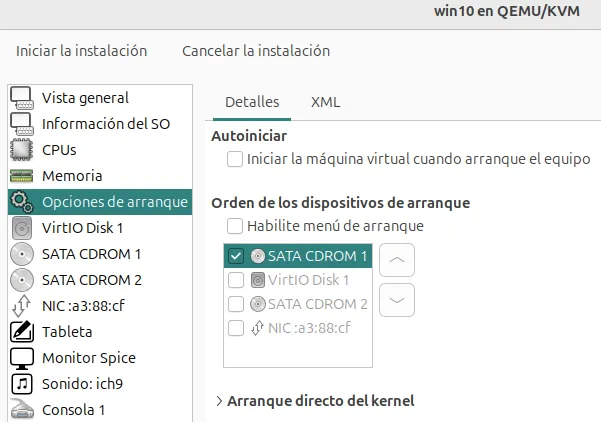Image resolution: width=601 pixels, height=422 pixels.
Task: Select VirtIO Disk 1 in the sidebar
Action: coord(100,228)
